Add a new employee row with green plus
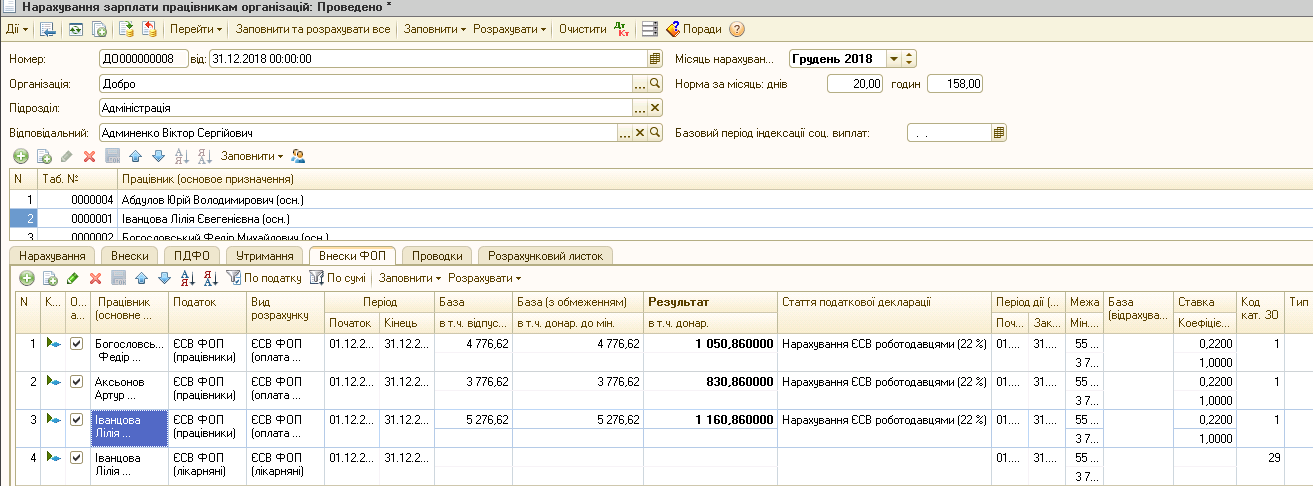 [20, 156]
